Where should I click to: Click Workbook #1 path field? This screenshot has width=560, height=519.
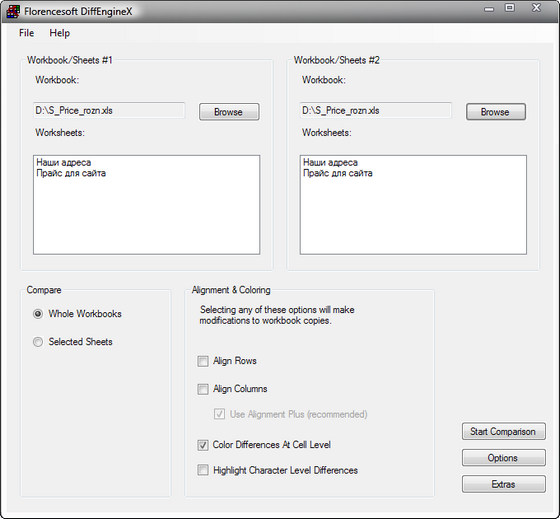(x=109, y=111)
